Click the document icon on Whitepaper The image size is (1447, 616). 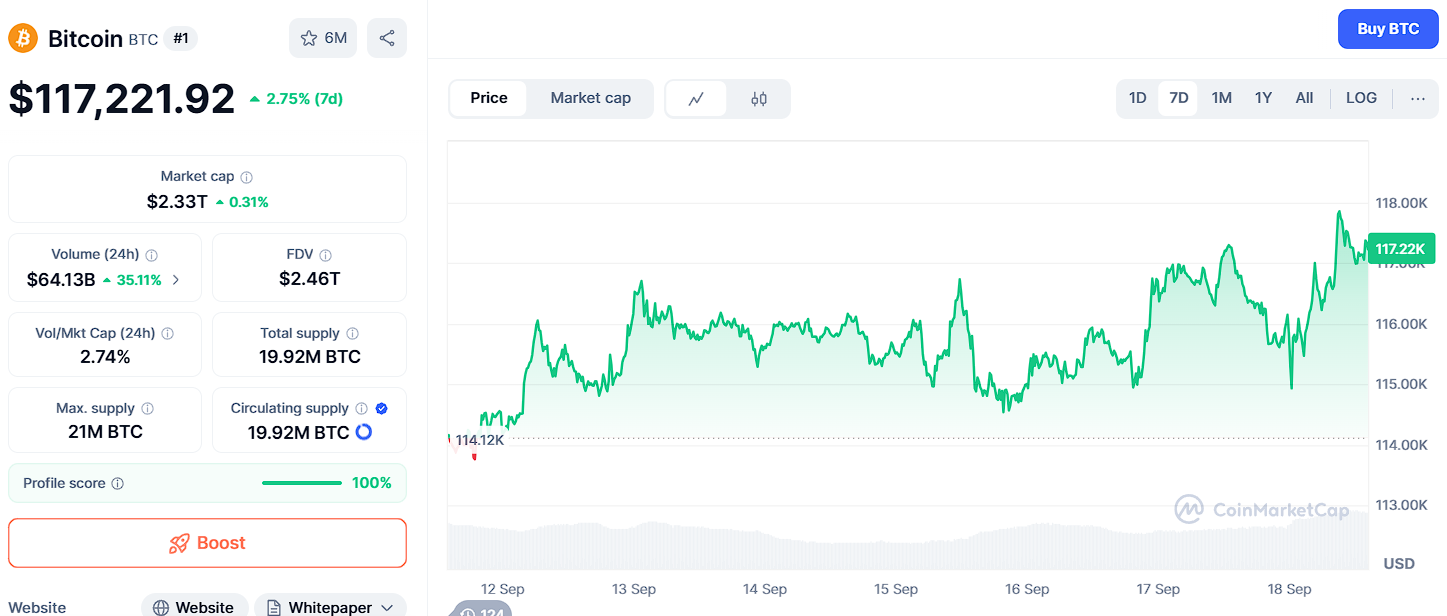pos(274,608)
